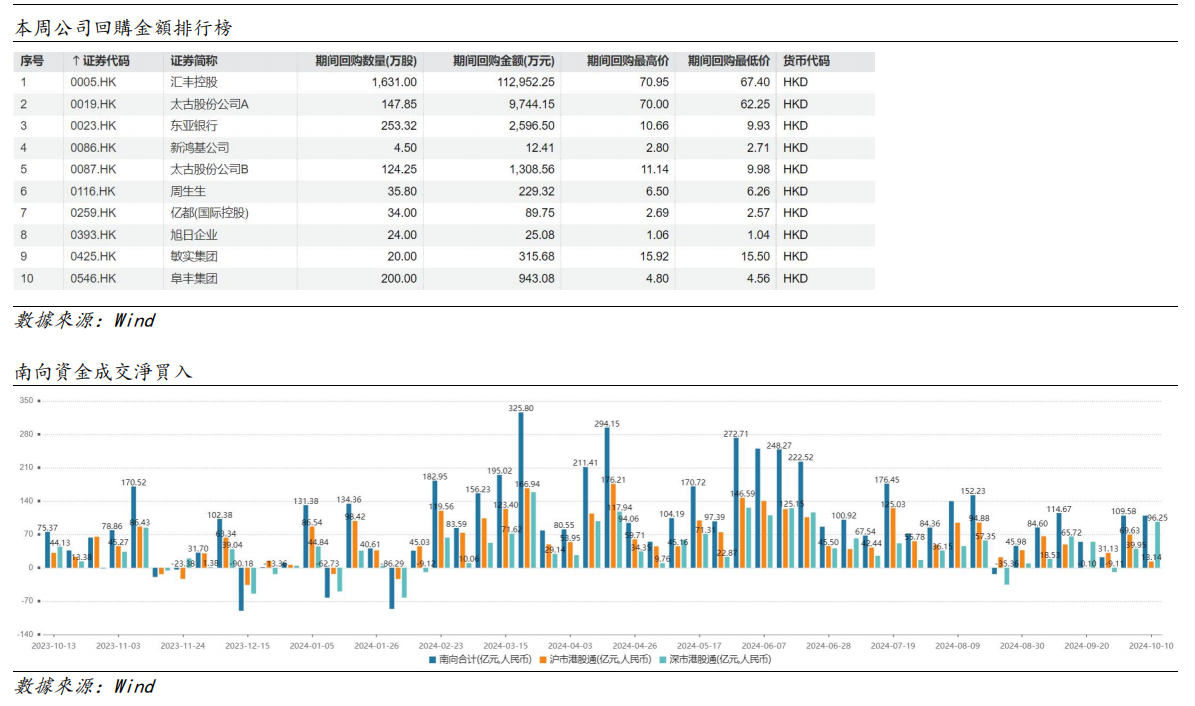The image size is (1195, 706).
Task: Click the y-axis value -140
Action: click(x=25, y=634)
